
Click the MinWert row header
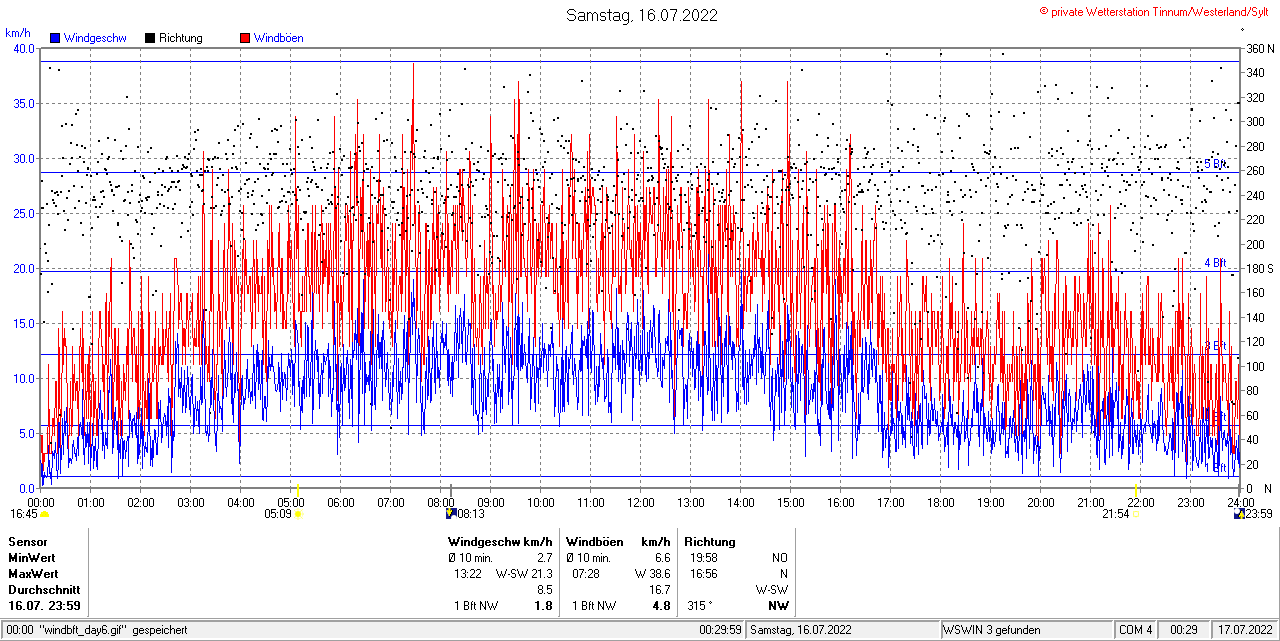[32, 557]
